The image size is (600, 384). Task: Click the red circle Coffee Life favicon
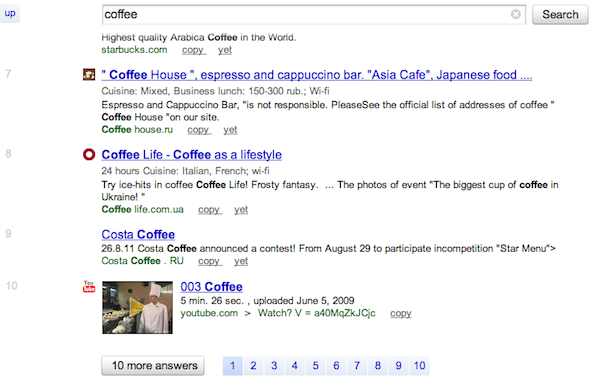89,155
